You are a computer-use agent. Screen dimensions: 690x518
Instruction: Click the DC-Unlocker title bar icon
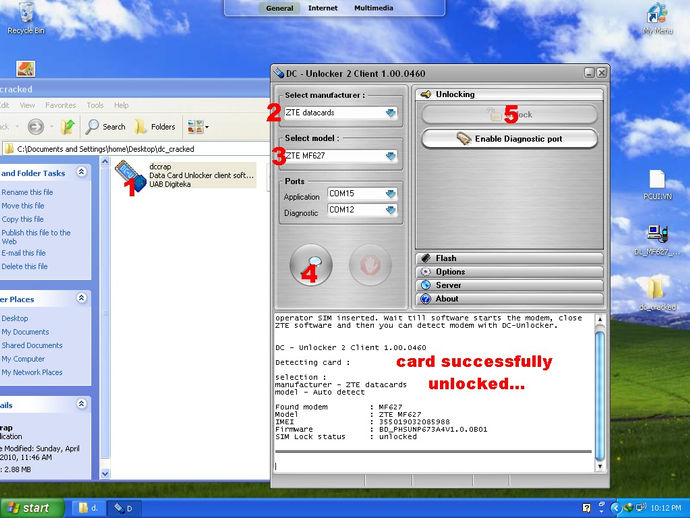pos(279,73)
